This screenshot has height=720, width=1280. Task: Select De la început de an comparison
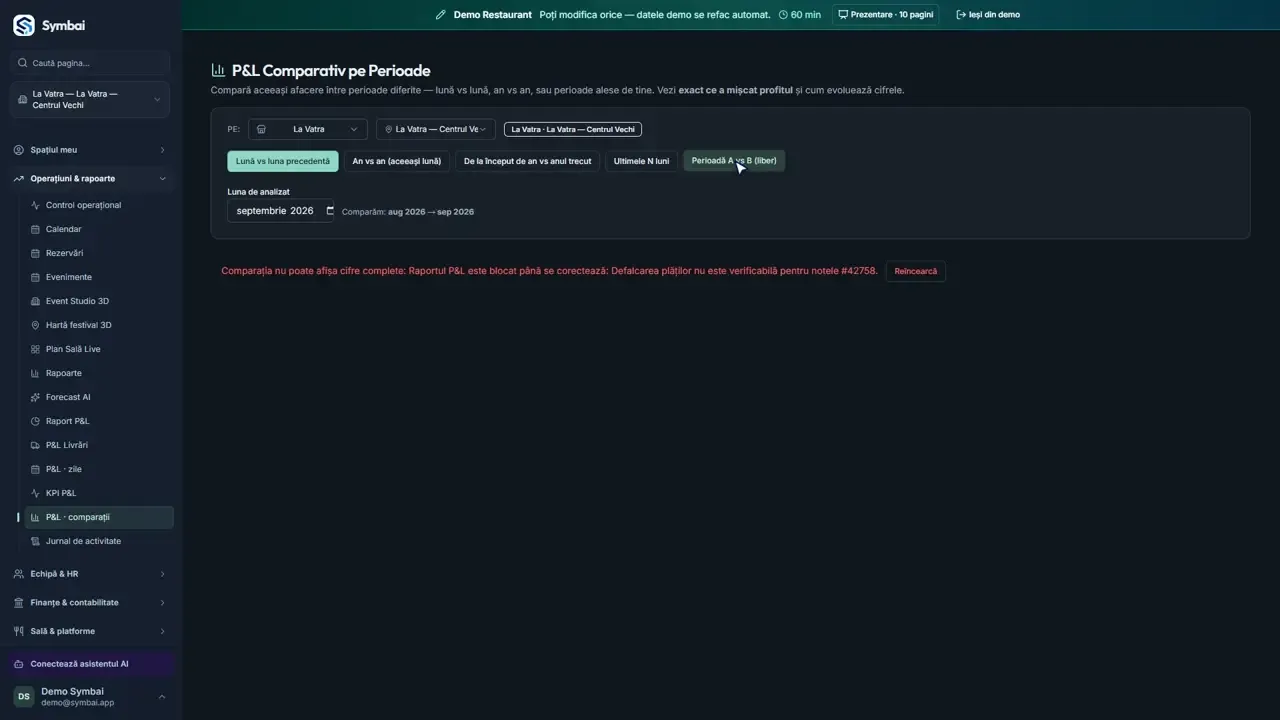coord(527,161)
